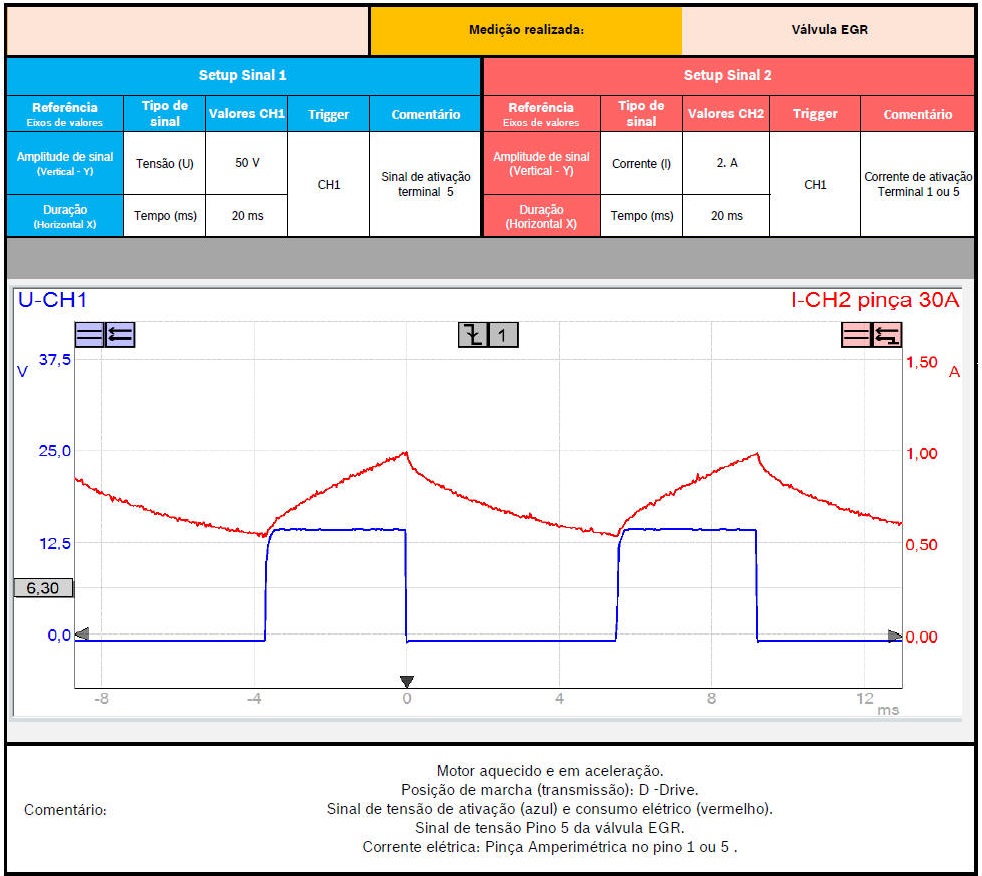
Task: Select the 50 V CH1 value cell
Action: tap(247, 163)
